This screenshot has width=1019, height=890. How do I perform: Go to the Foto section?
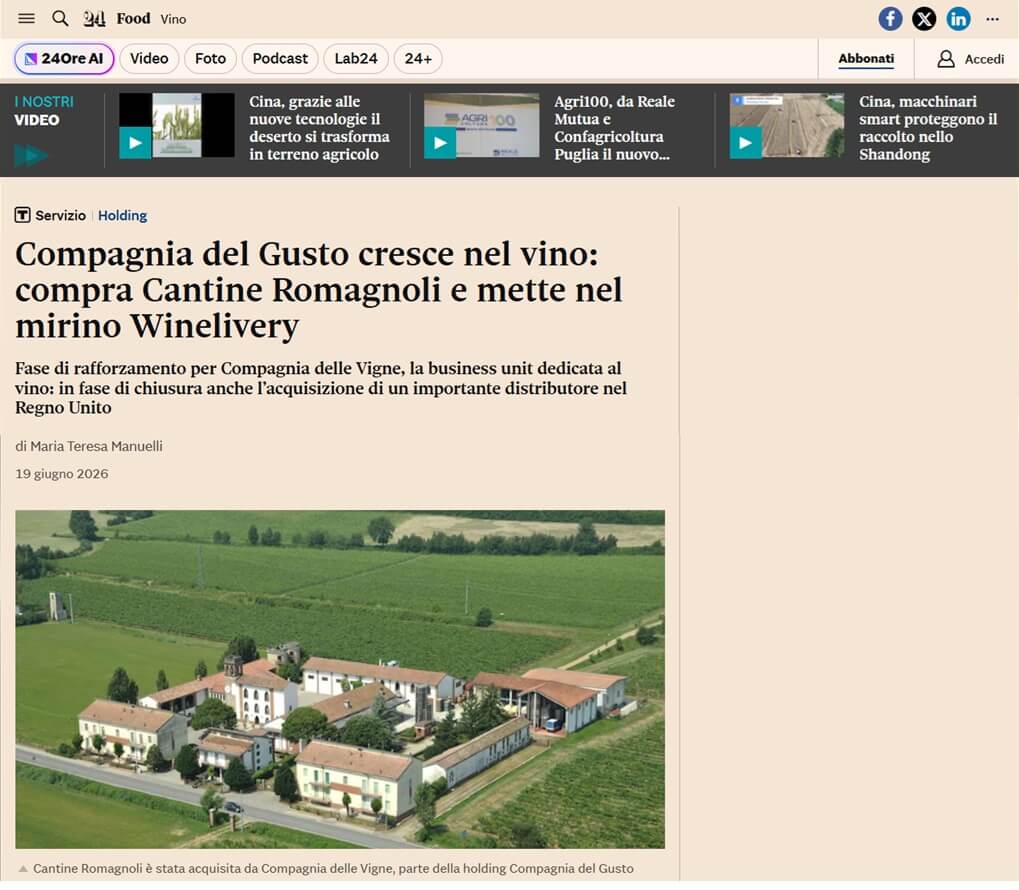pos(210,59)
